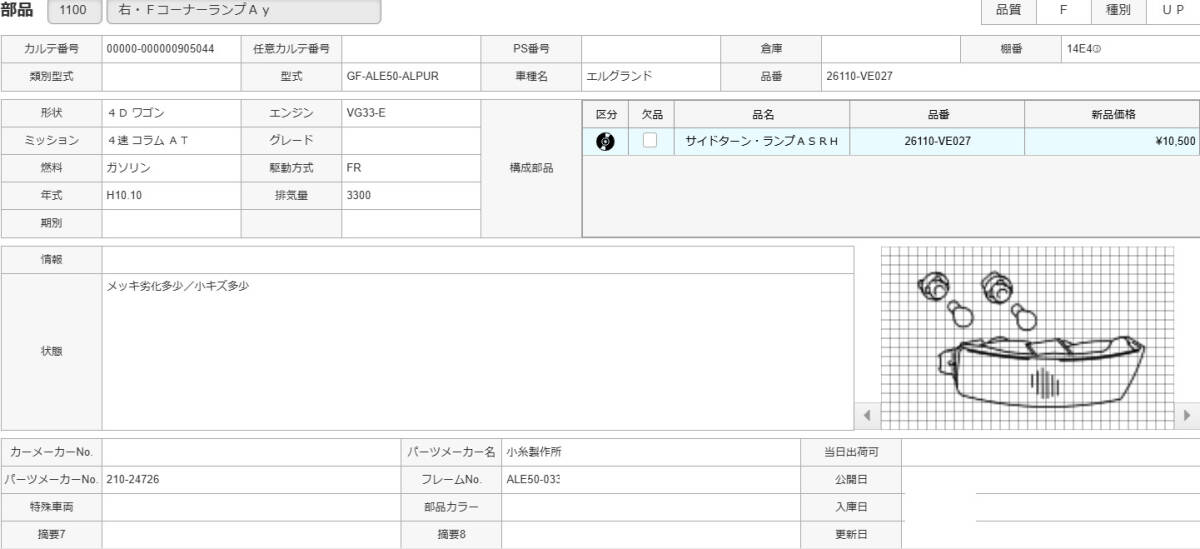
Task: Click the 欠品 column header
Action: tap(652, 115)
